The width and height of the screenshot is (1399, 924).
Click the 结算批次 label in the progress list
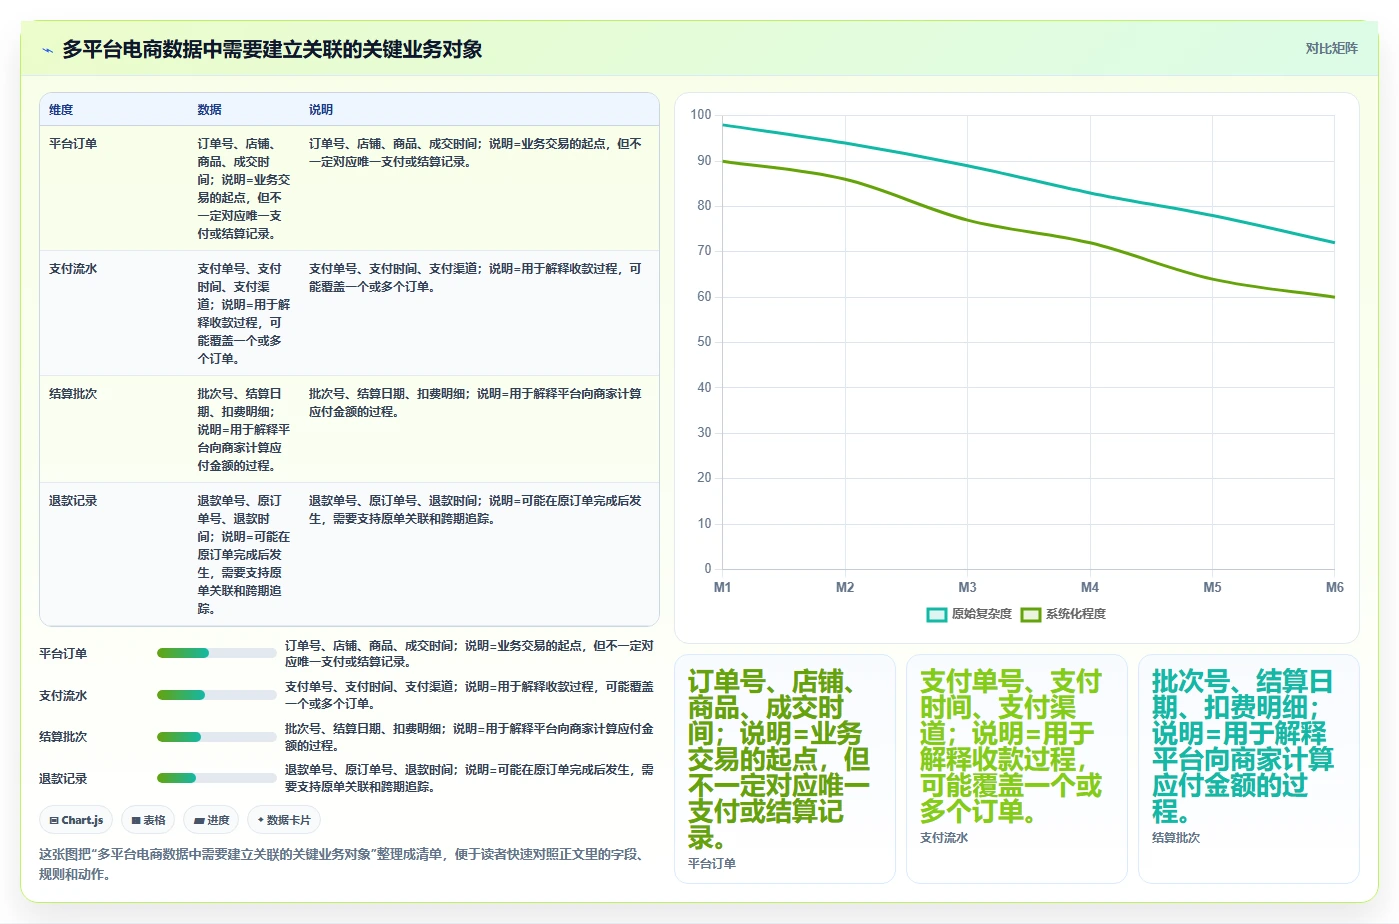pos(63,737)
